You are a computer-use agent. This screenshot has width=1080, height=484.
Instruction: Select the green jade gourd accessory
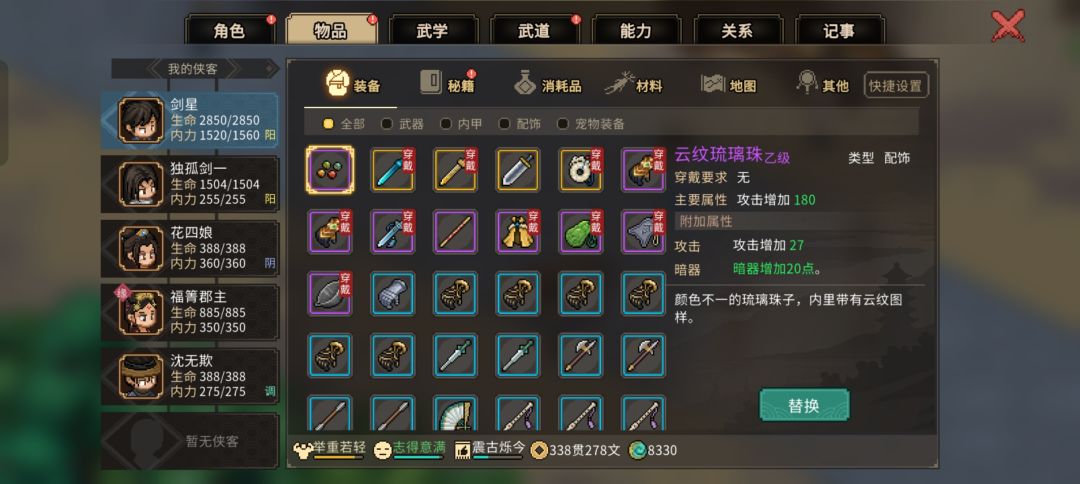tap(580, 232)
